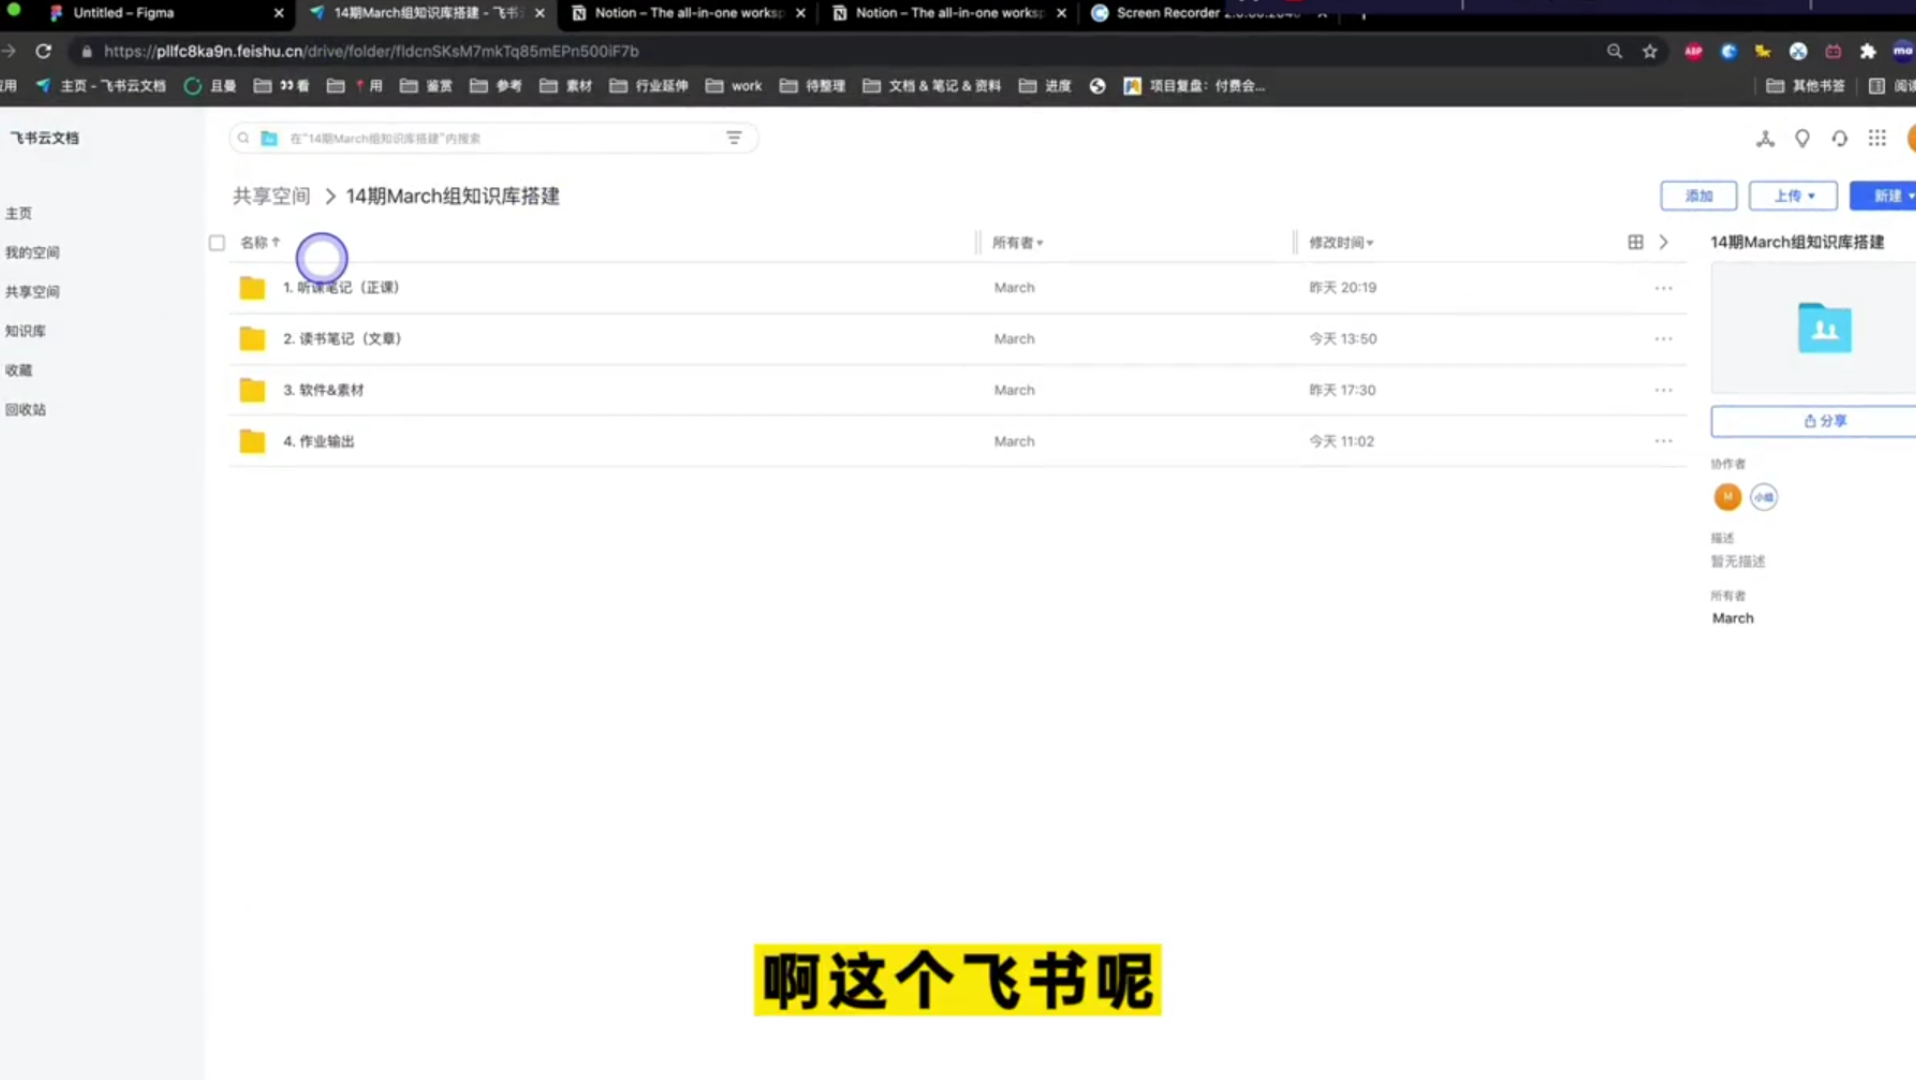Image resolution: width=1916 pixels, height=1080 pixels.
Task: Click the shared folder thumbnail in details panel
Action: (1824, 328)
